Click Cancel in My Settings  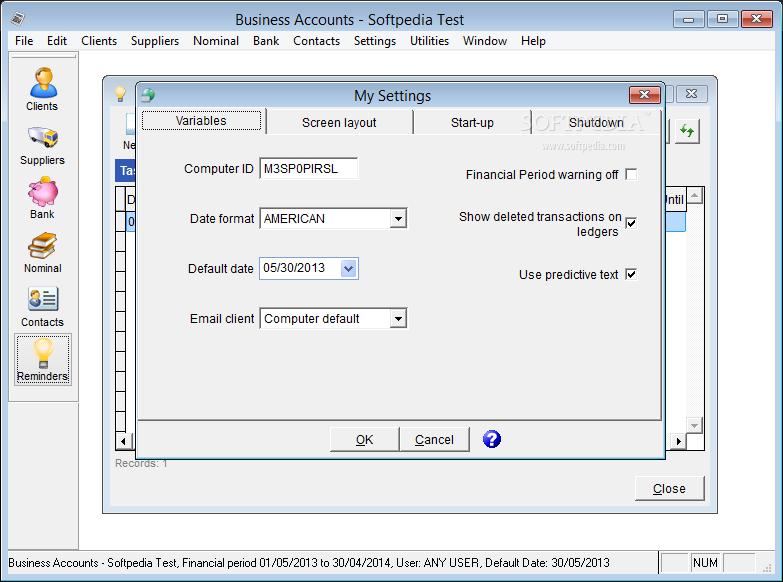click(x=434, y=440)
